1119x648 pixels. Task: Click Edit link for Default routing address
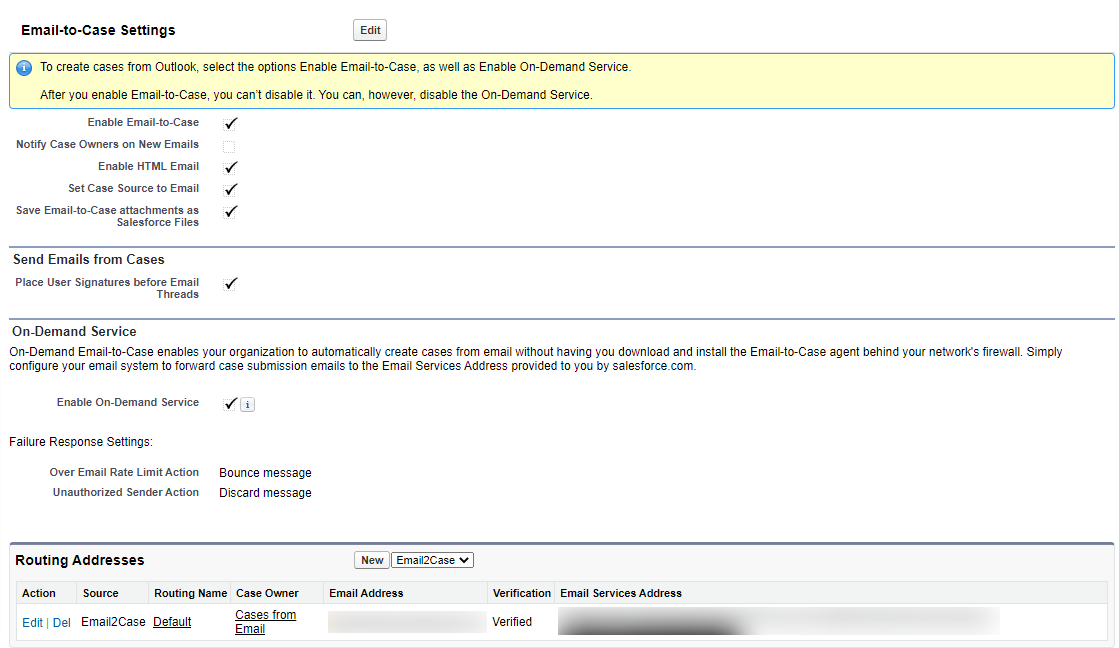[x=32, y=622]
